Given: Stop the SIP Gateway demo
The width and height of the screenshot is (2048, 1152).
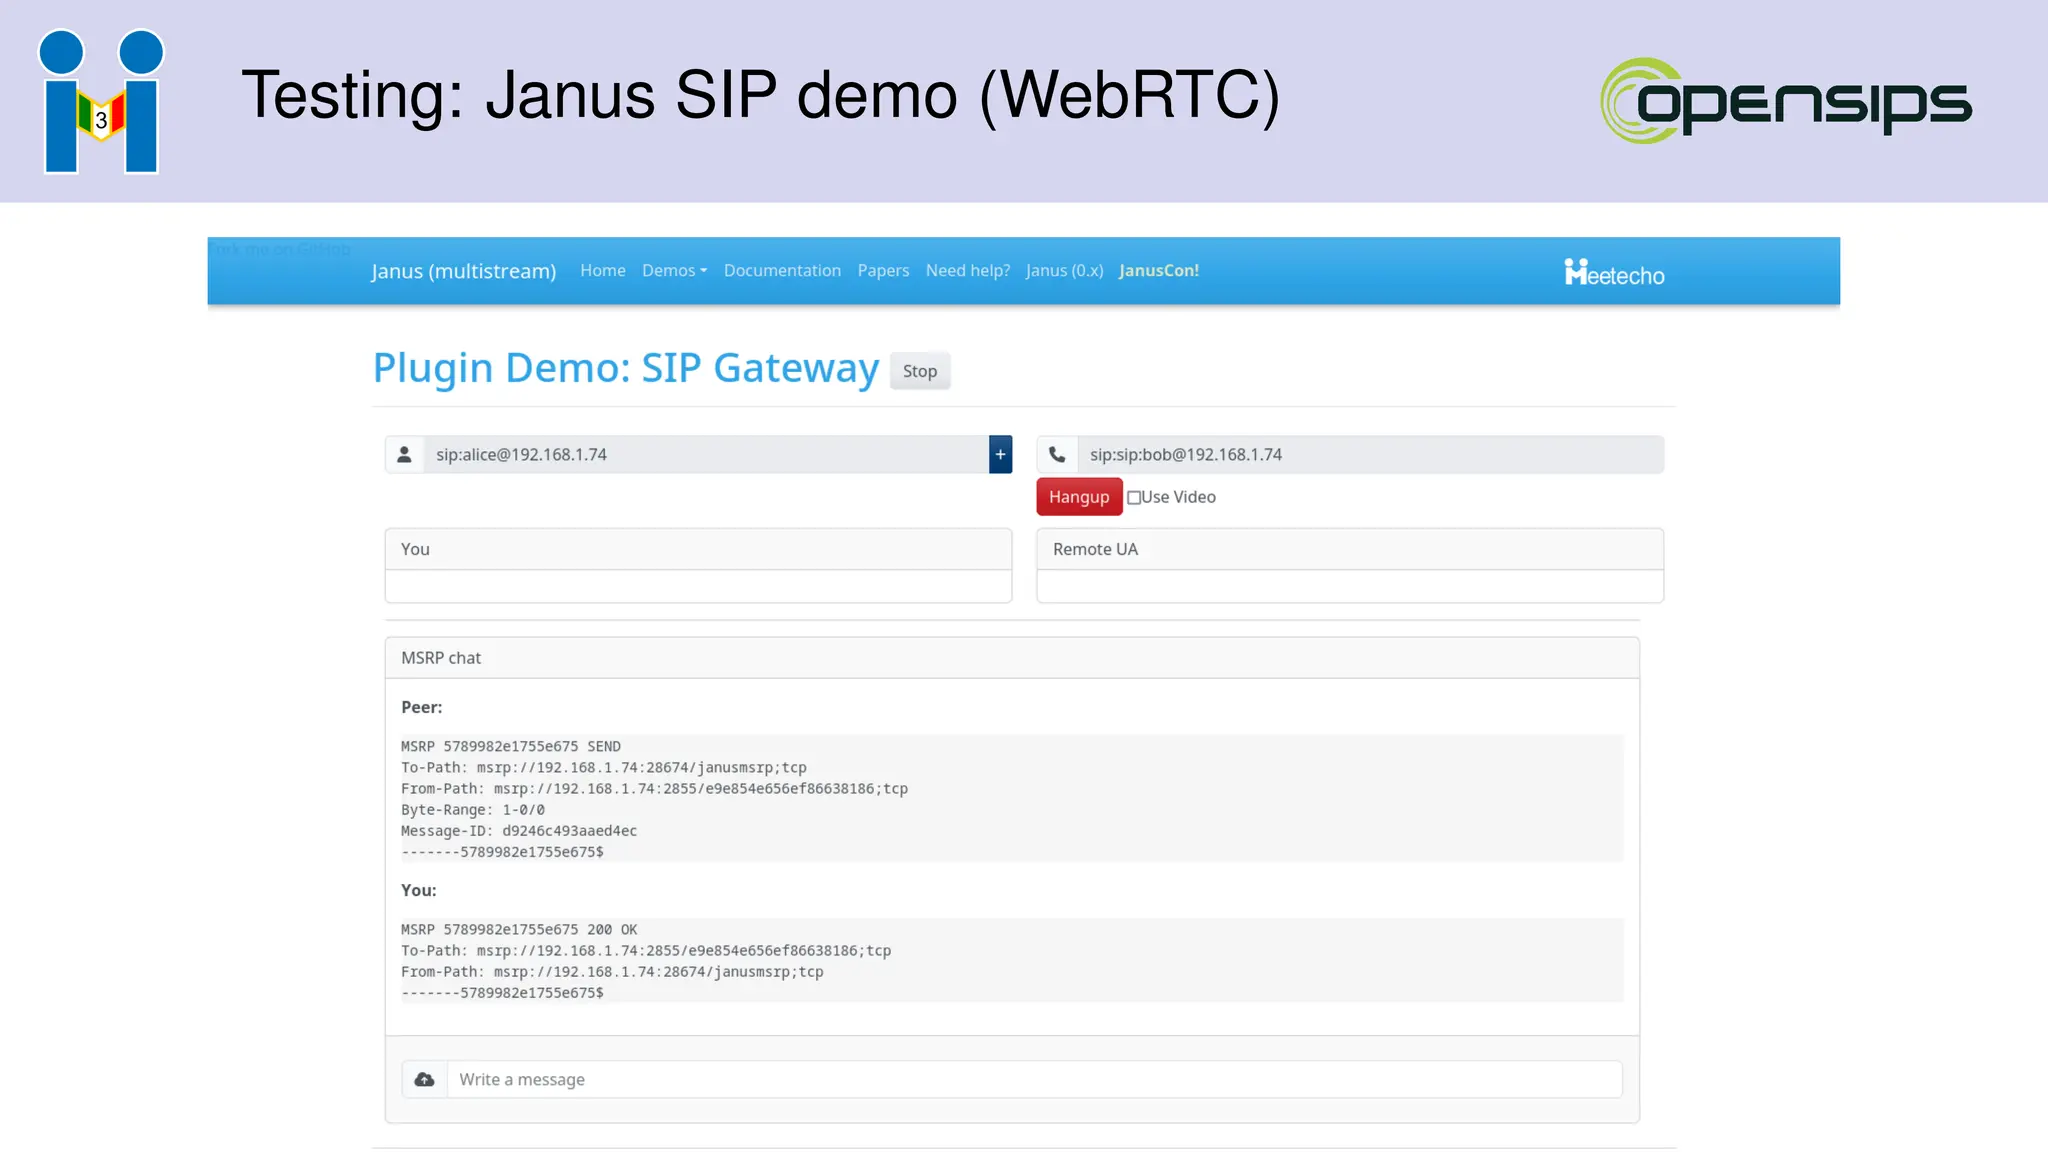Looking at the screenshot, I should (920, 371).
